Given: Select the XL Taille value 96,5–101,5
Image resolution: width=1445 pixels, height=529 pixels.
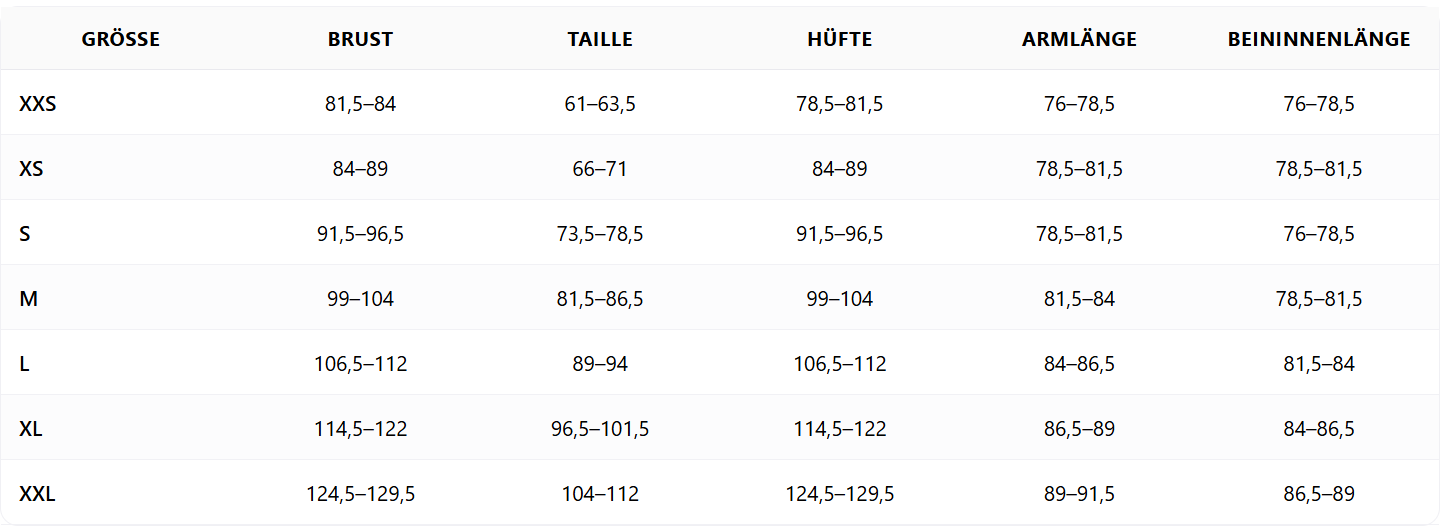Looking at the screenshot, I should point(600,429).
